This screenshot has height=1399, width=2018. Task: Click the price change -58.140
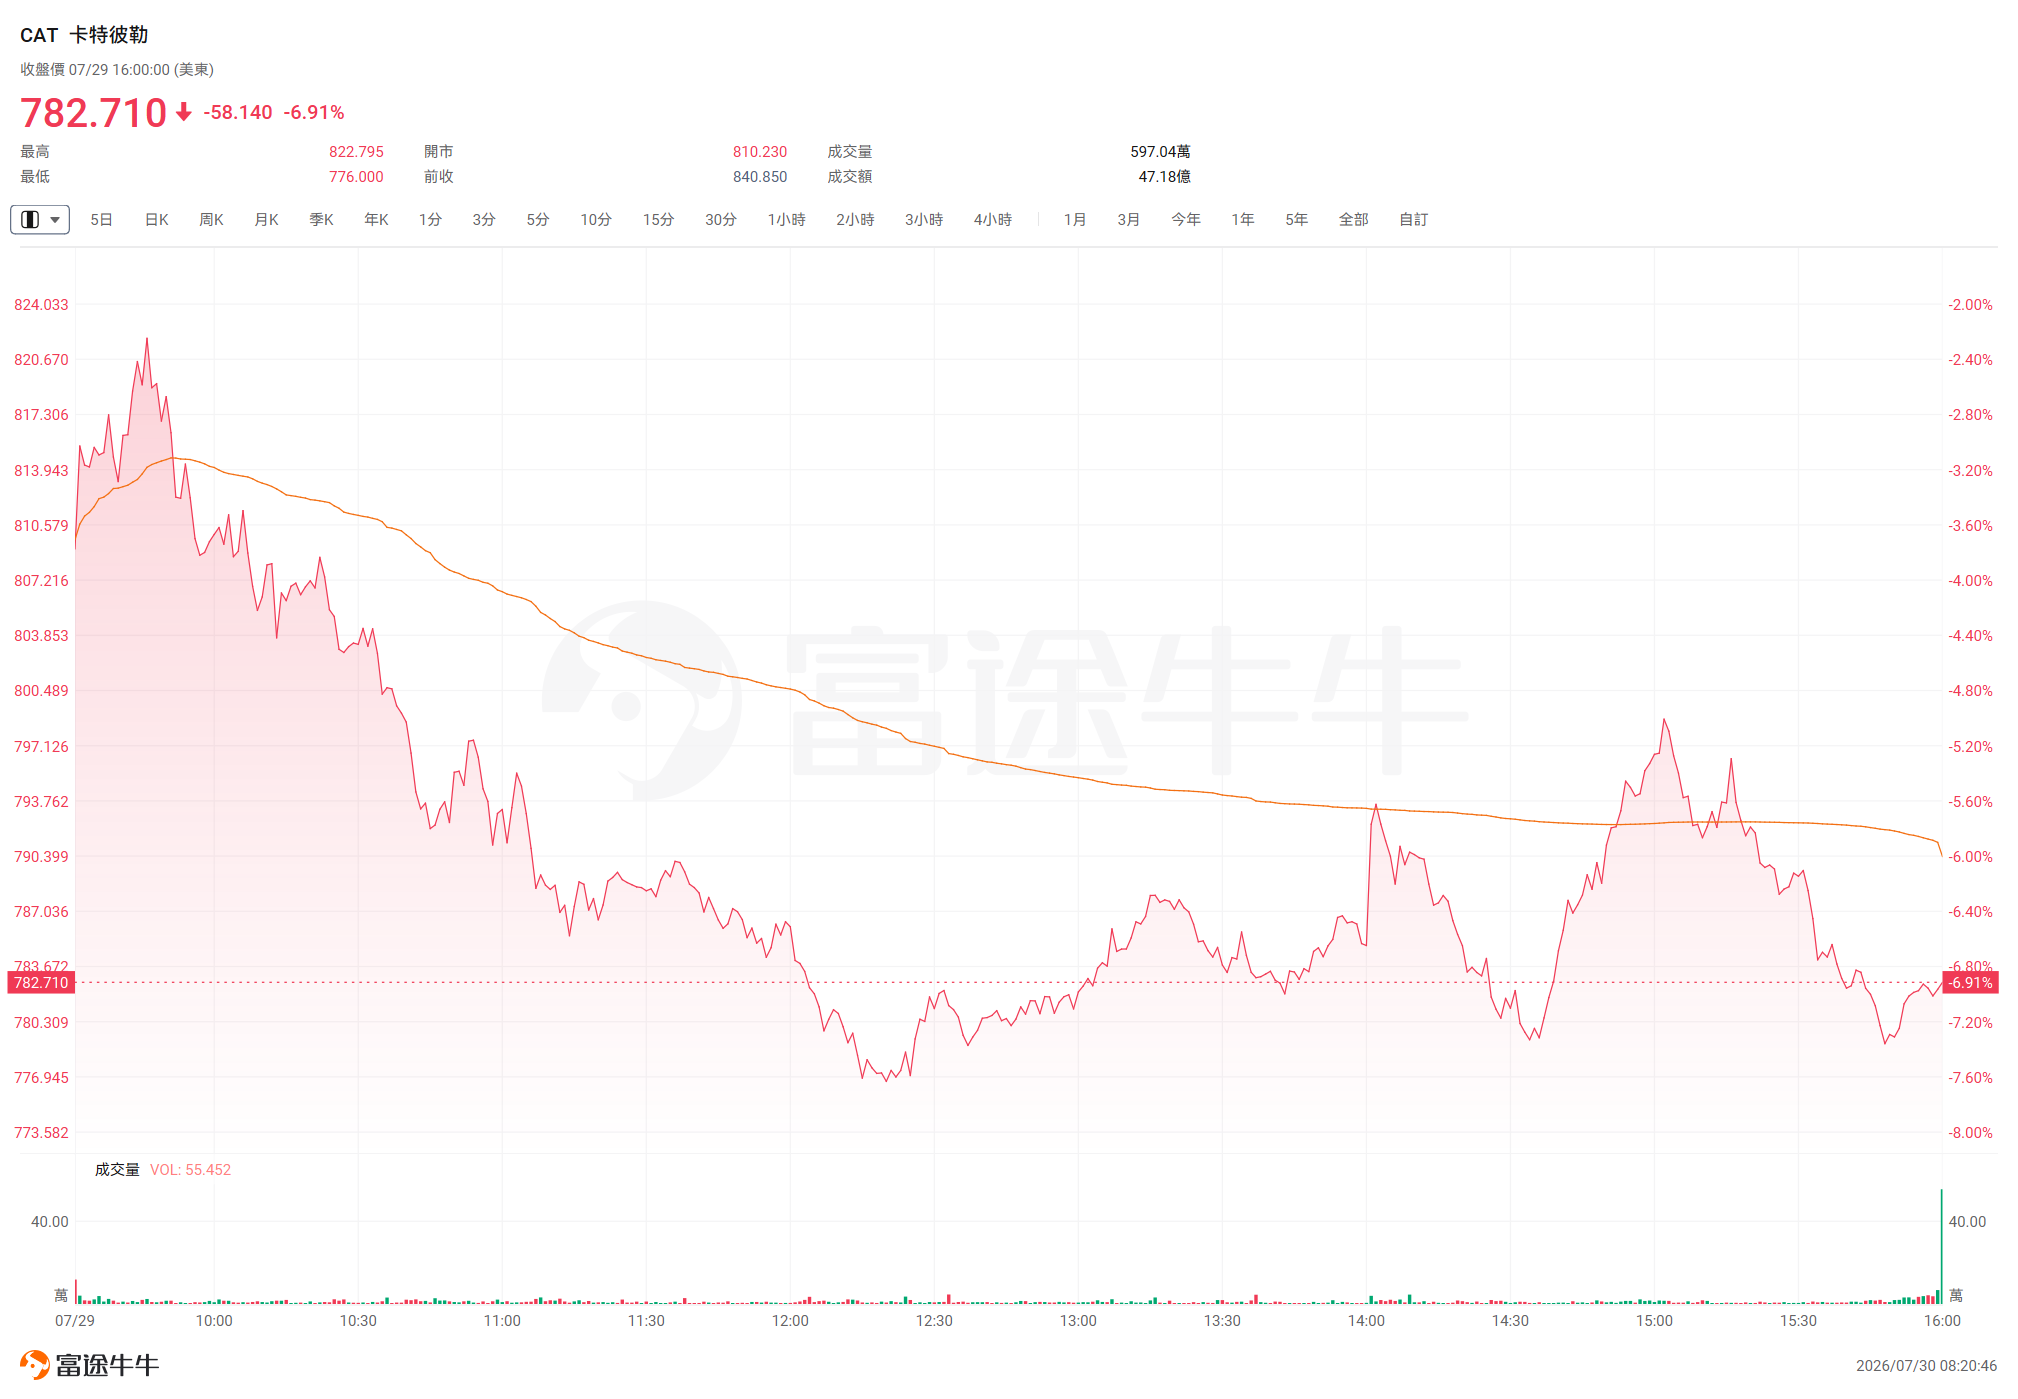coord(238,112)
